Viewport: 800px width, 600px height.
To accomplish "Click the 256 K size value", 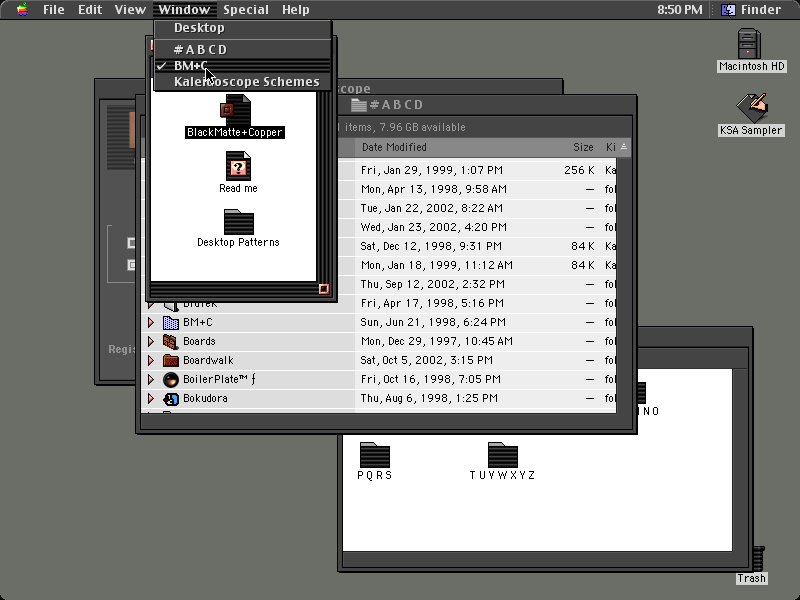I will [579, 170].
